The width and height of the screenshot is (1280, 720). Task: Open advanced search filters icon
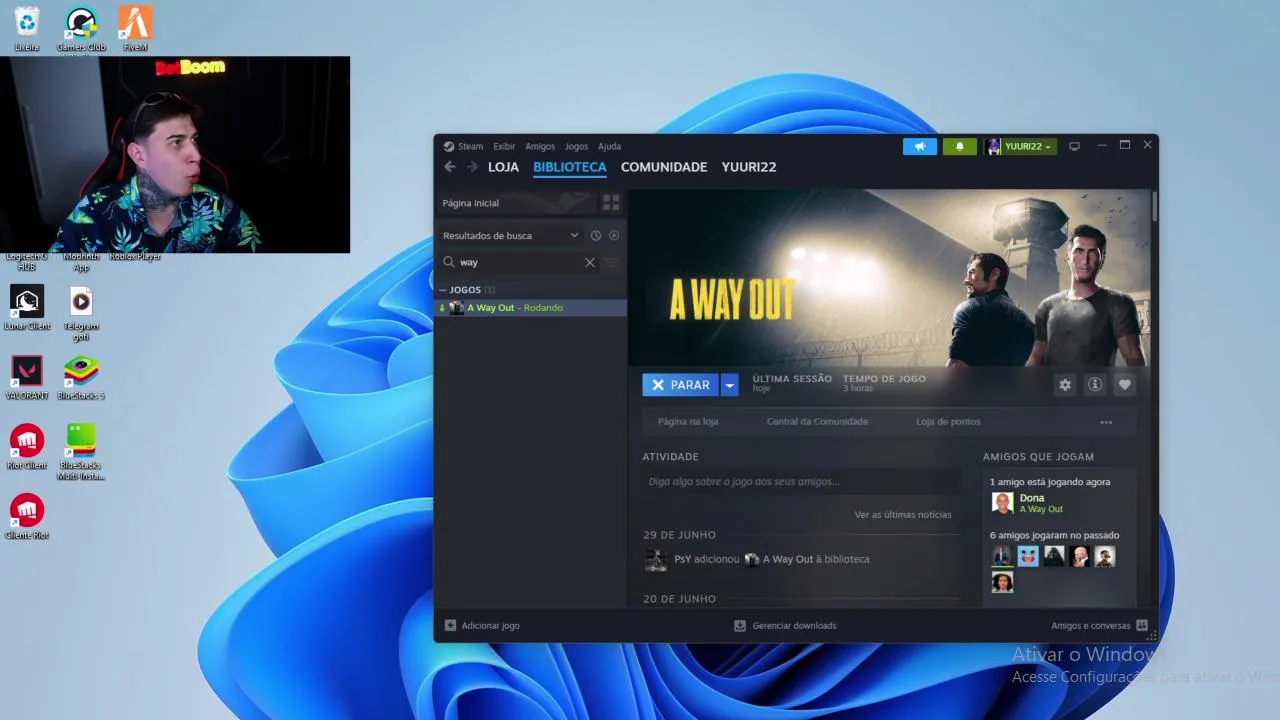(x=611, y=262)
